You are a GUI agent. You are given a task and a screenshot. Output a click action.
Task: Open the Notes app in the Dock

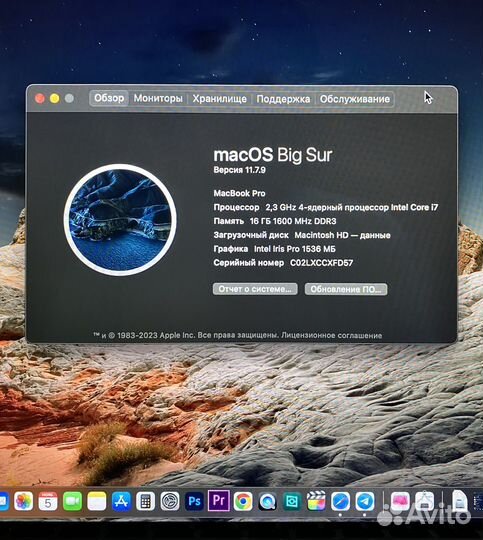pos(97,501)
